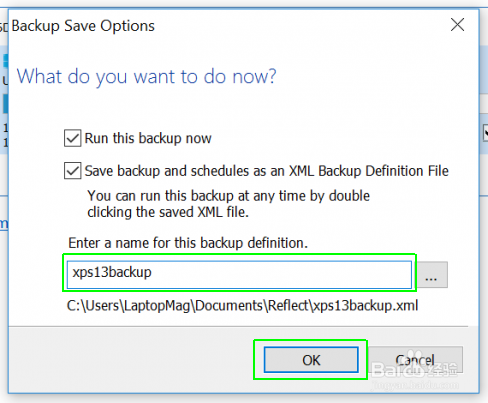The image size is (488, 403).
Task: Click the partially visible link behind dialog's left edge
Action: pyautogui.click(x=4, y=224)
